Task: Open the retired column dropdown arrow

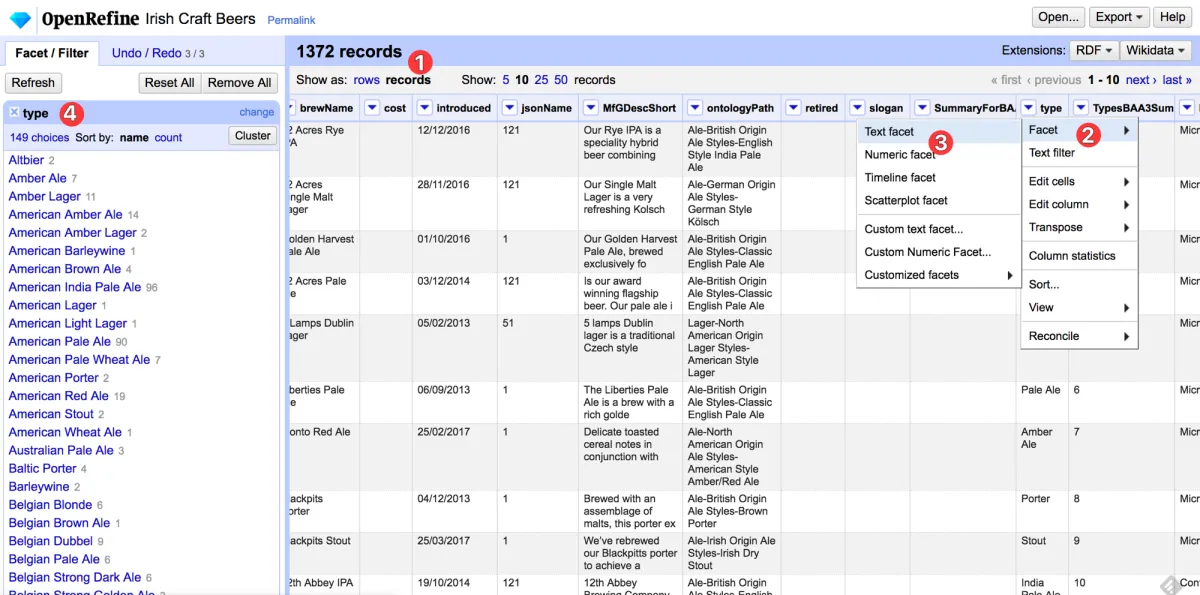Action: click(x=792, y=108)
